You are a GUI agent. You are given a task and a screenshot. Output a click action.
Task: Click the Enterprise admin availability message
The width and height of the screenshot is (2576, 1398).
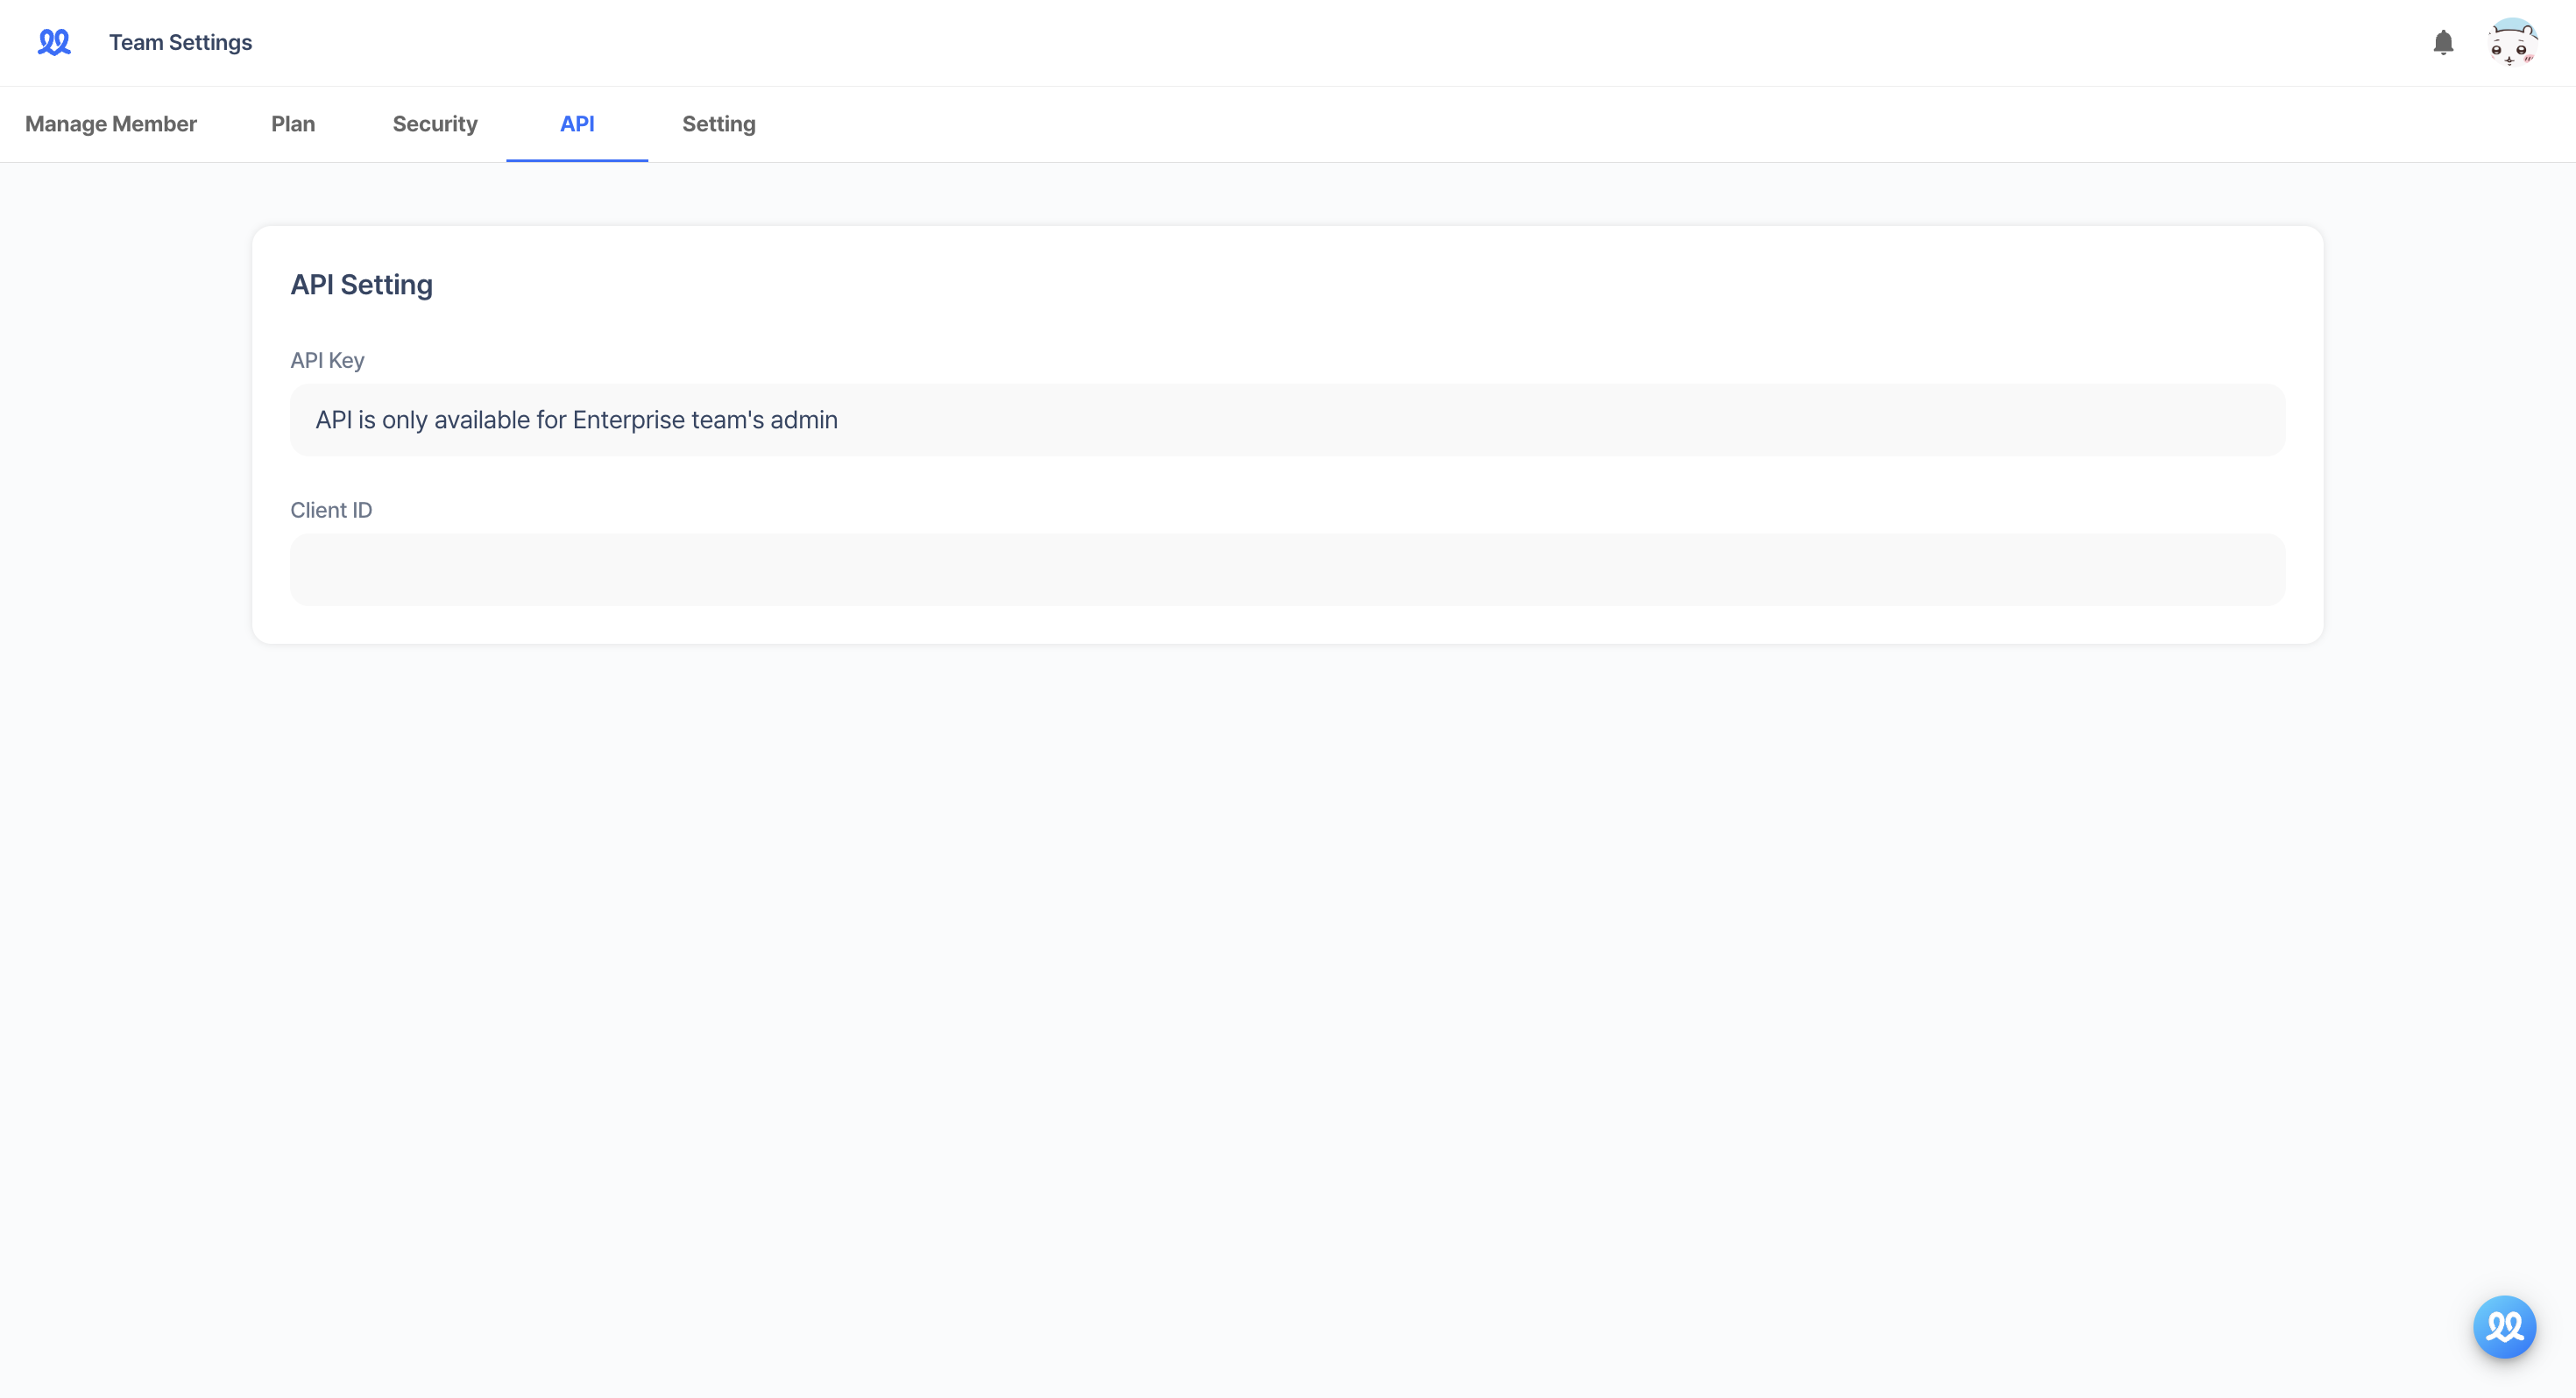(x=576, y=419)
